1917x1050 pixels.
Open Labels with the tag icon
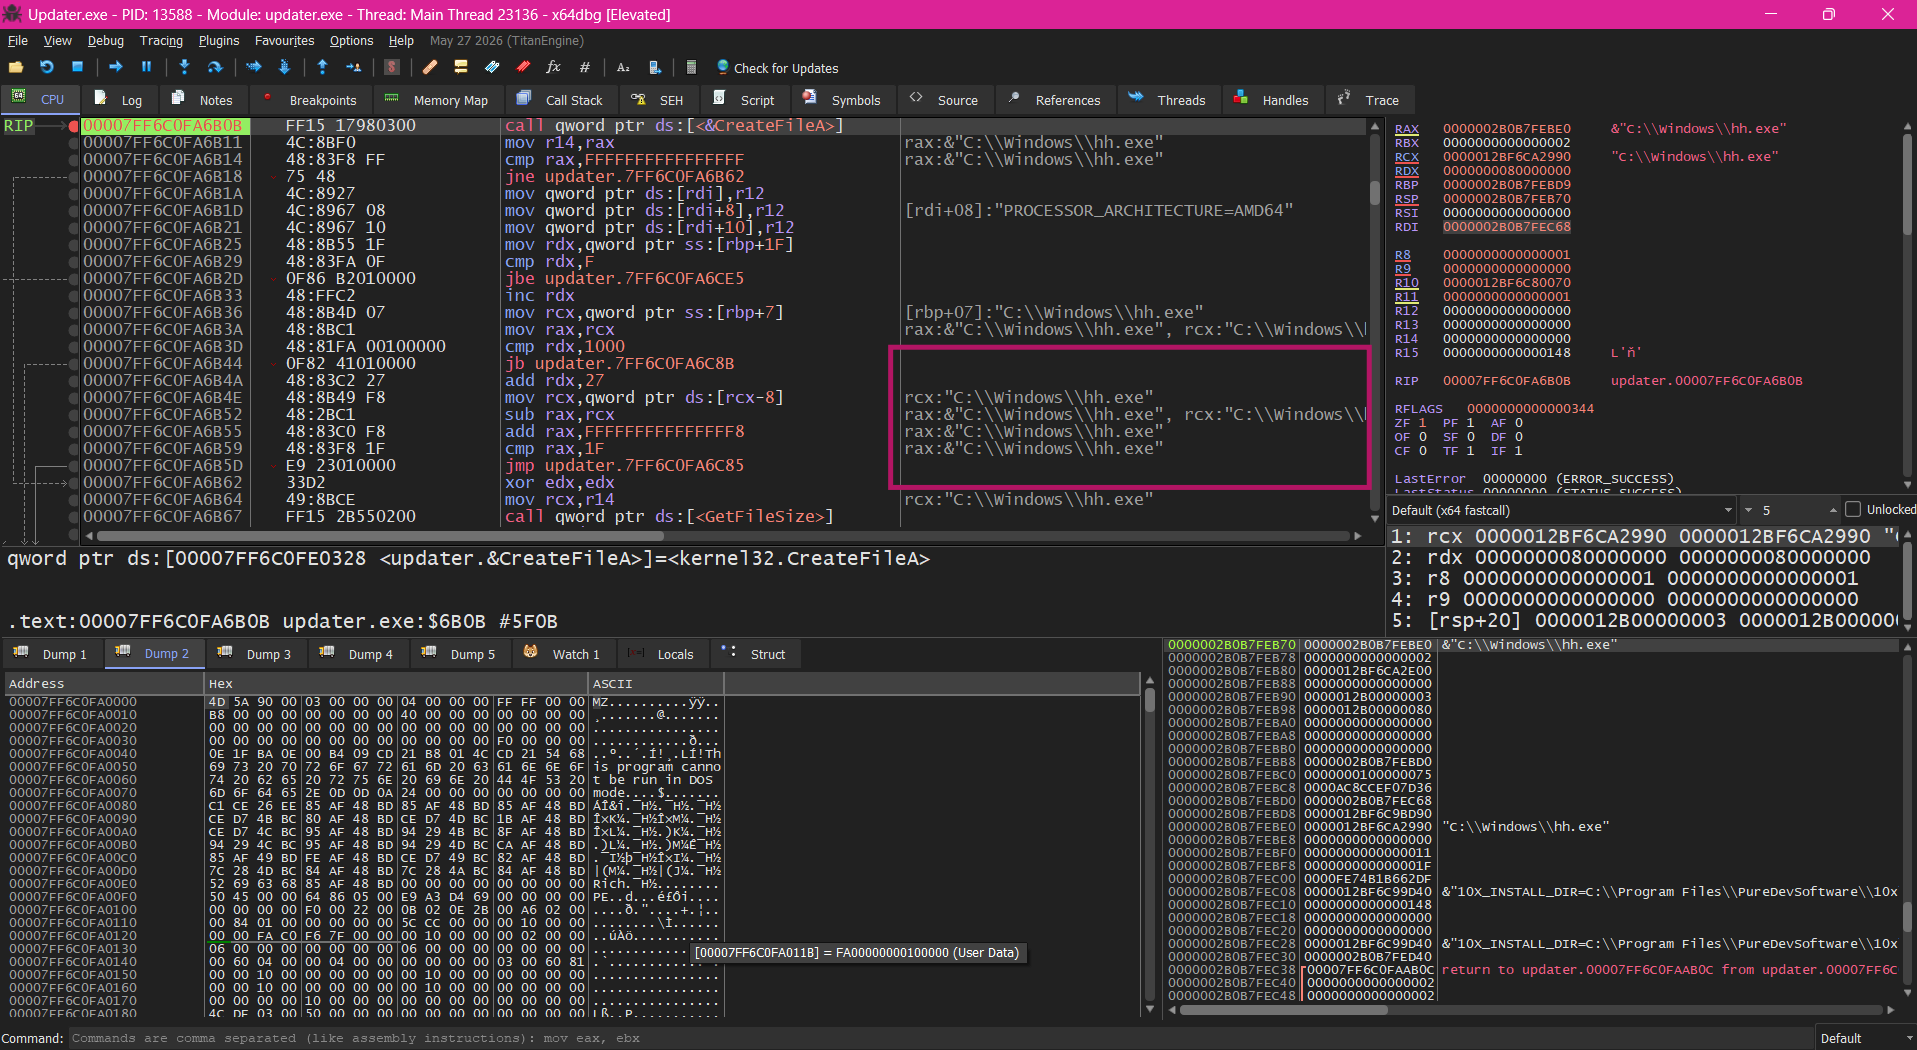pos(492,67)
